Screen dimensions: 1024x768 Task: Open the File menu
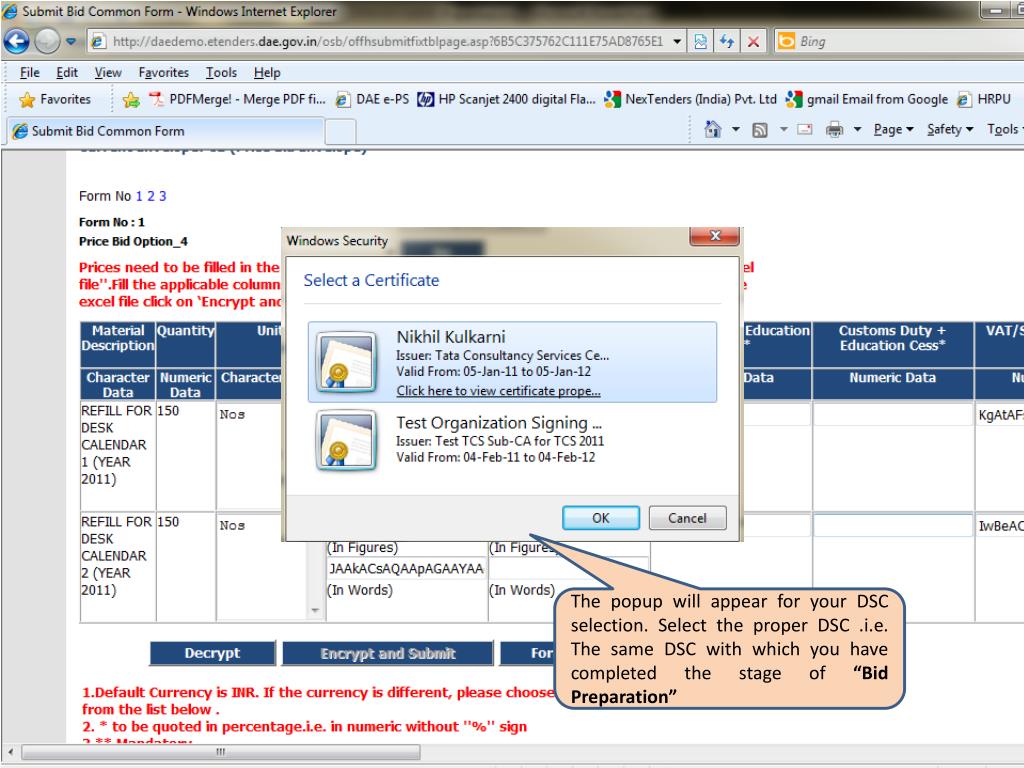tap(29, 72)
